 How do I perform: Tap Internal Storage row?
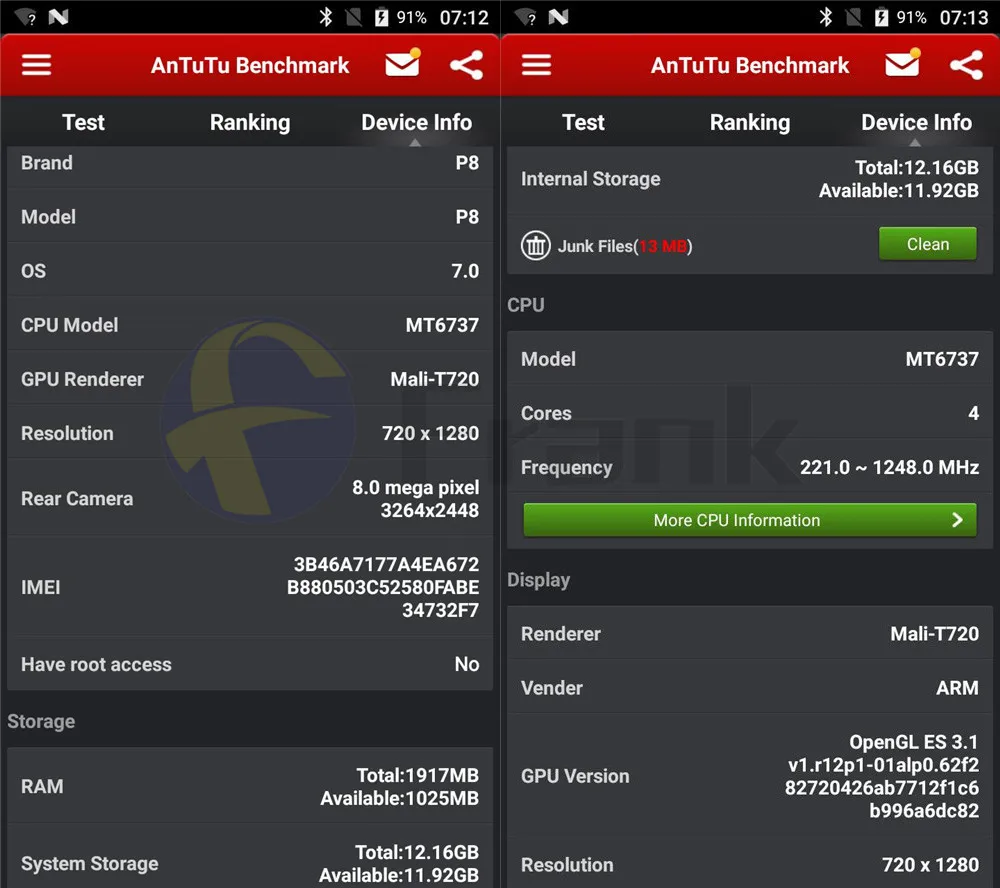pyautogui.click(x=750, y=180)
